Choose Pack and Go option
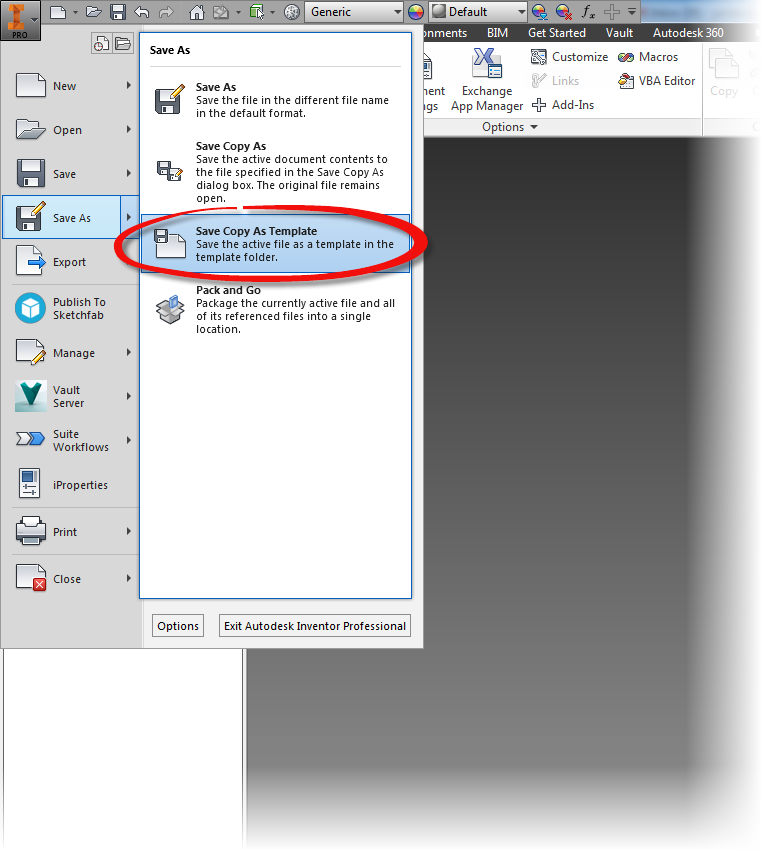The width and height of the screenshot is (762, 851). (275, 309)
